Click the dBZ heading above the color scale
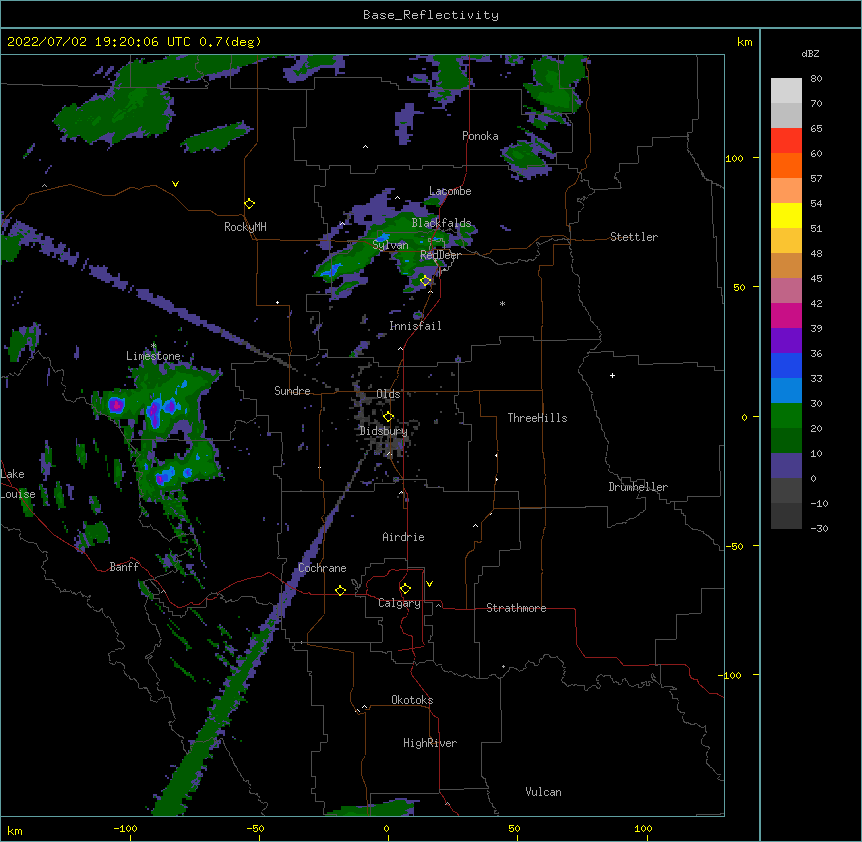The height and width of the screenshot is (842, 862). [810, 53]
